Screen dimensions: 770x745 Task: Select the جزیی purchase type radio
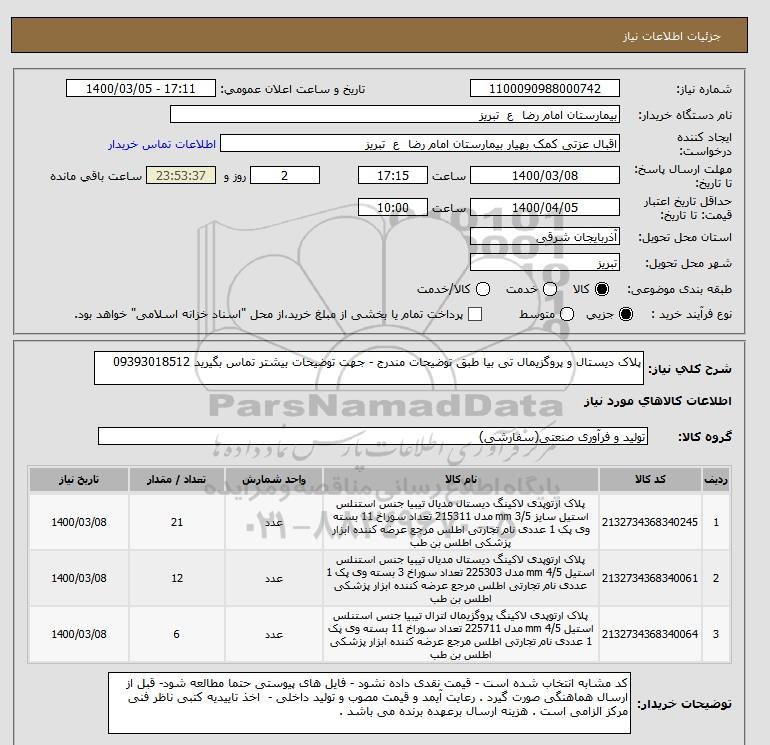(626, 314)
